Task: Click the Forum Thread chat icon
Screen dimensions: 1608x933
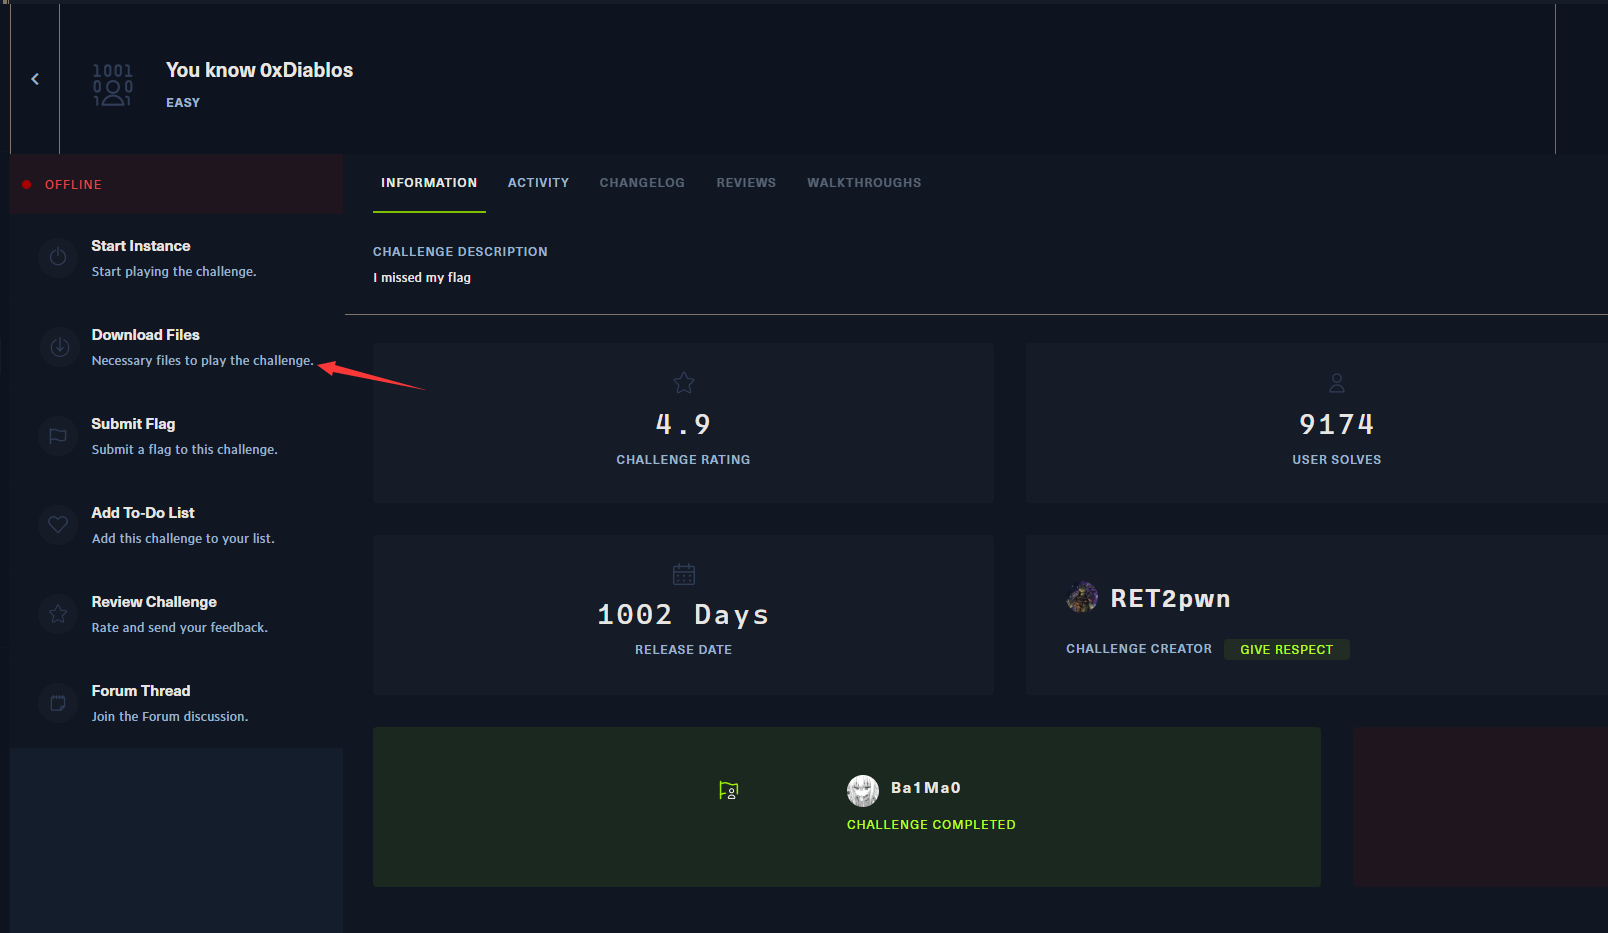Action: pyautogui.click(x=57, y=703)
